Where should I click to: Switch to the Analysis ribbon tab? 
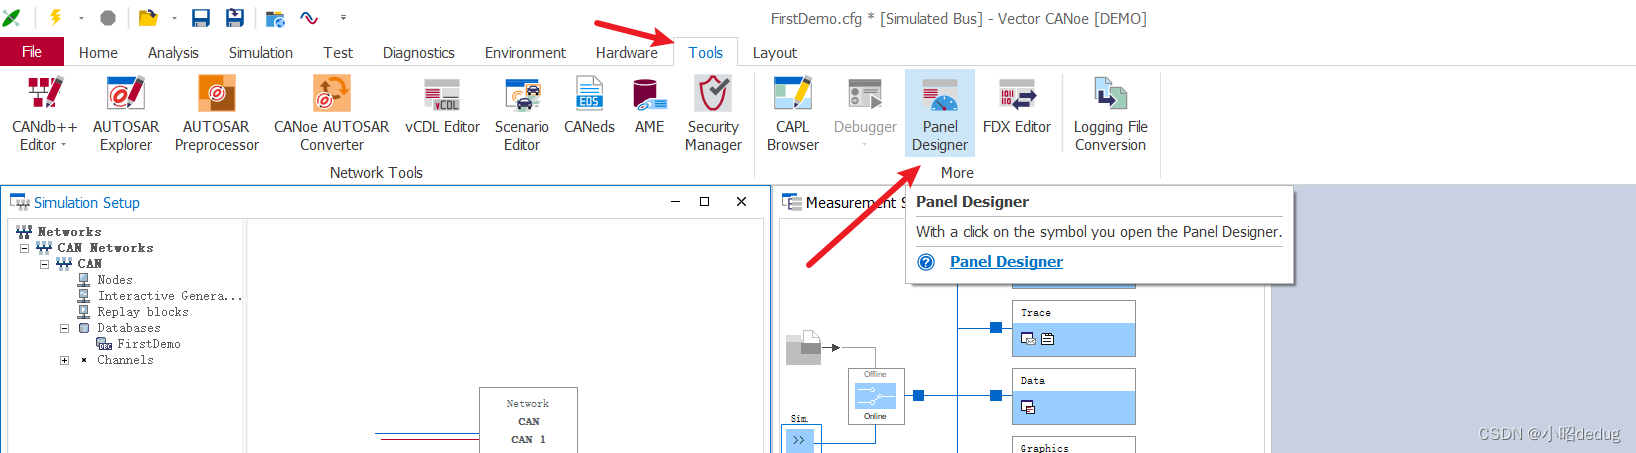173,53
